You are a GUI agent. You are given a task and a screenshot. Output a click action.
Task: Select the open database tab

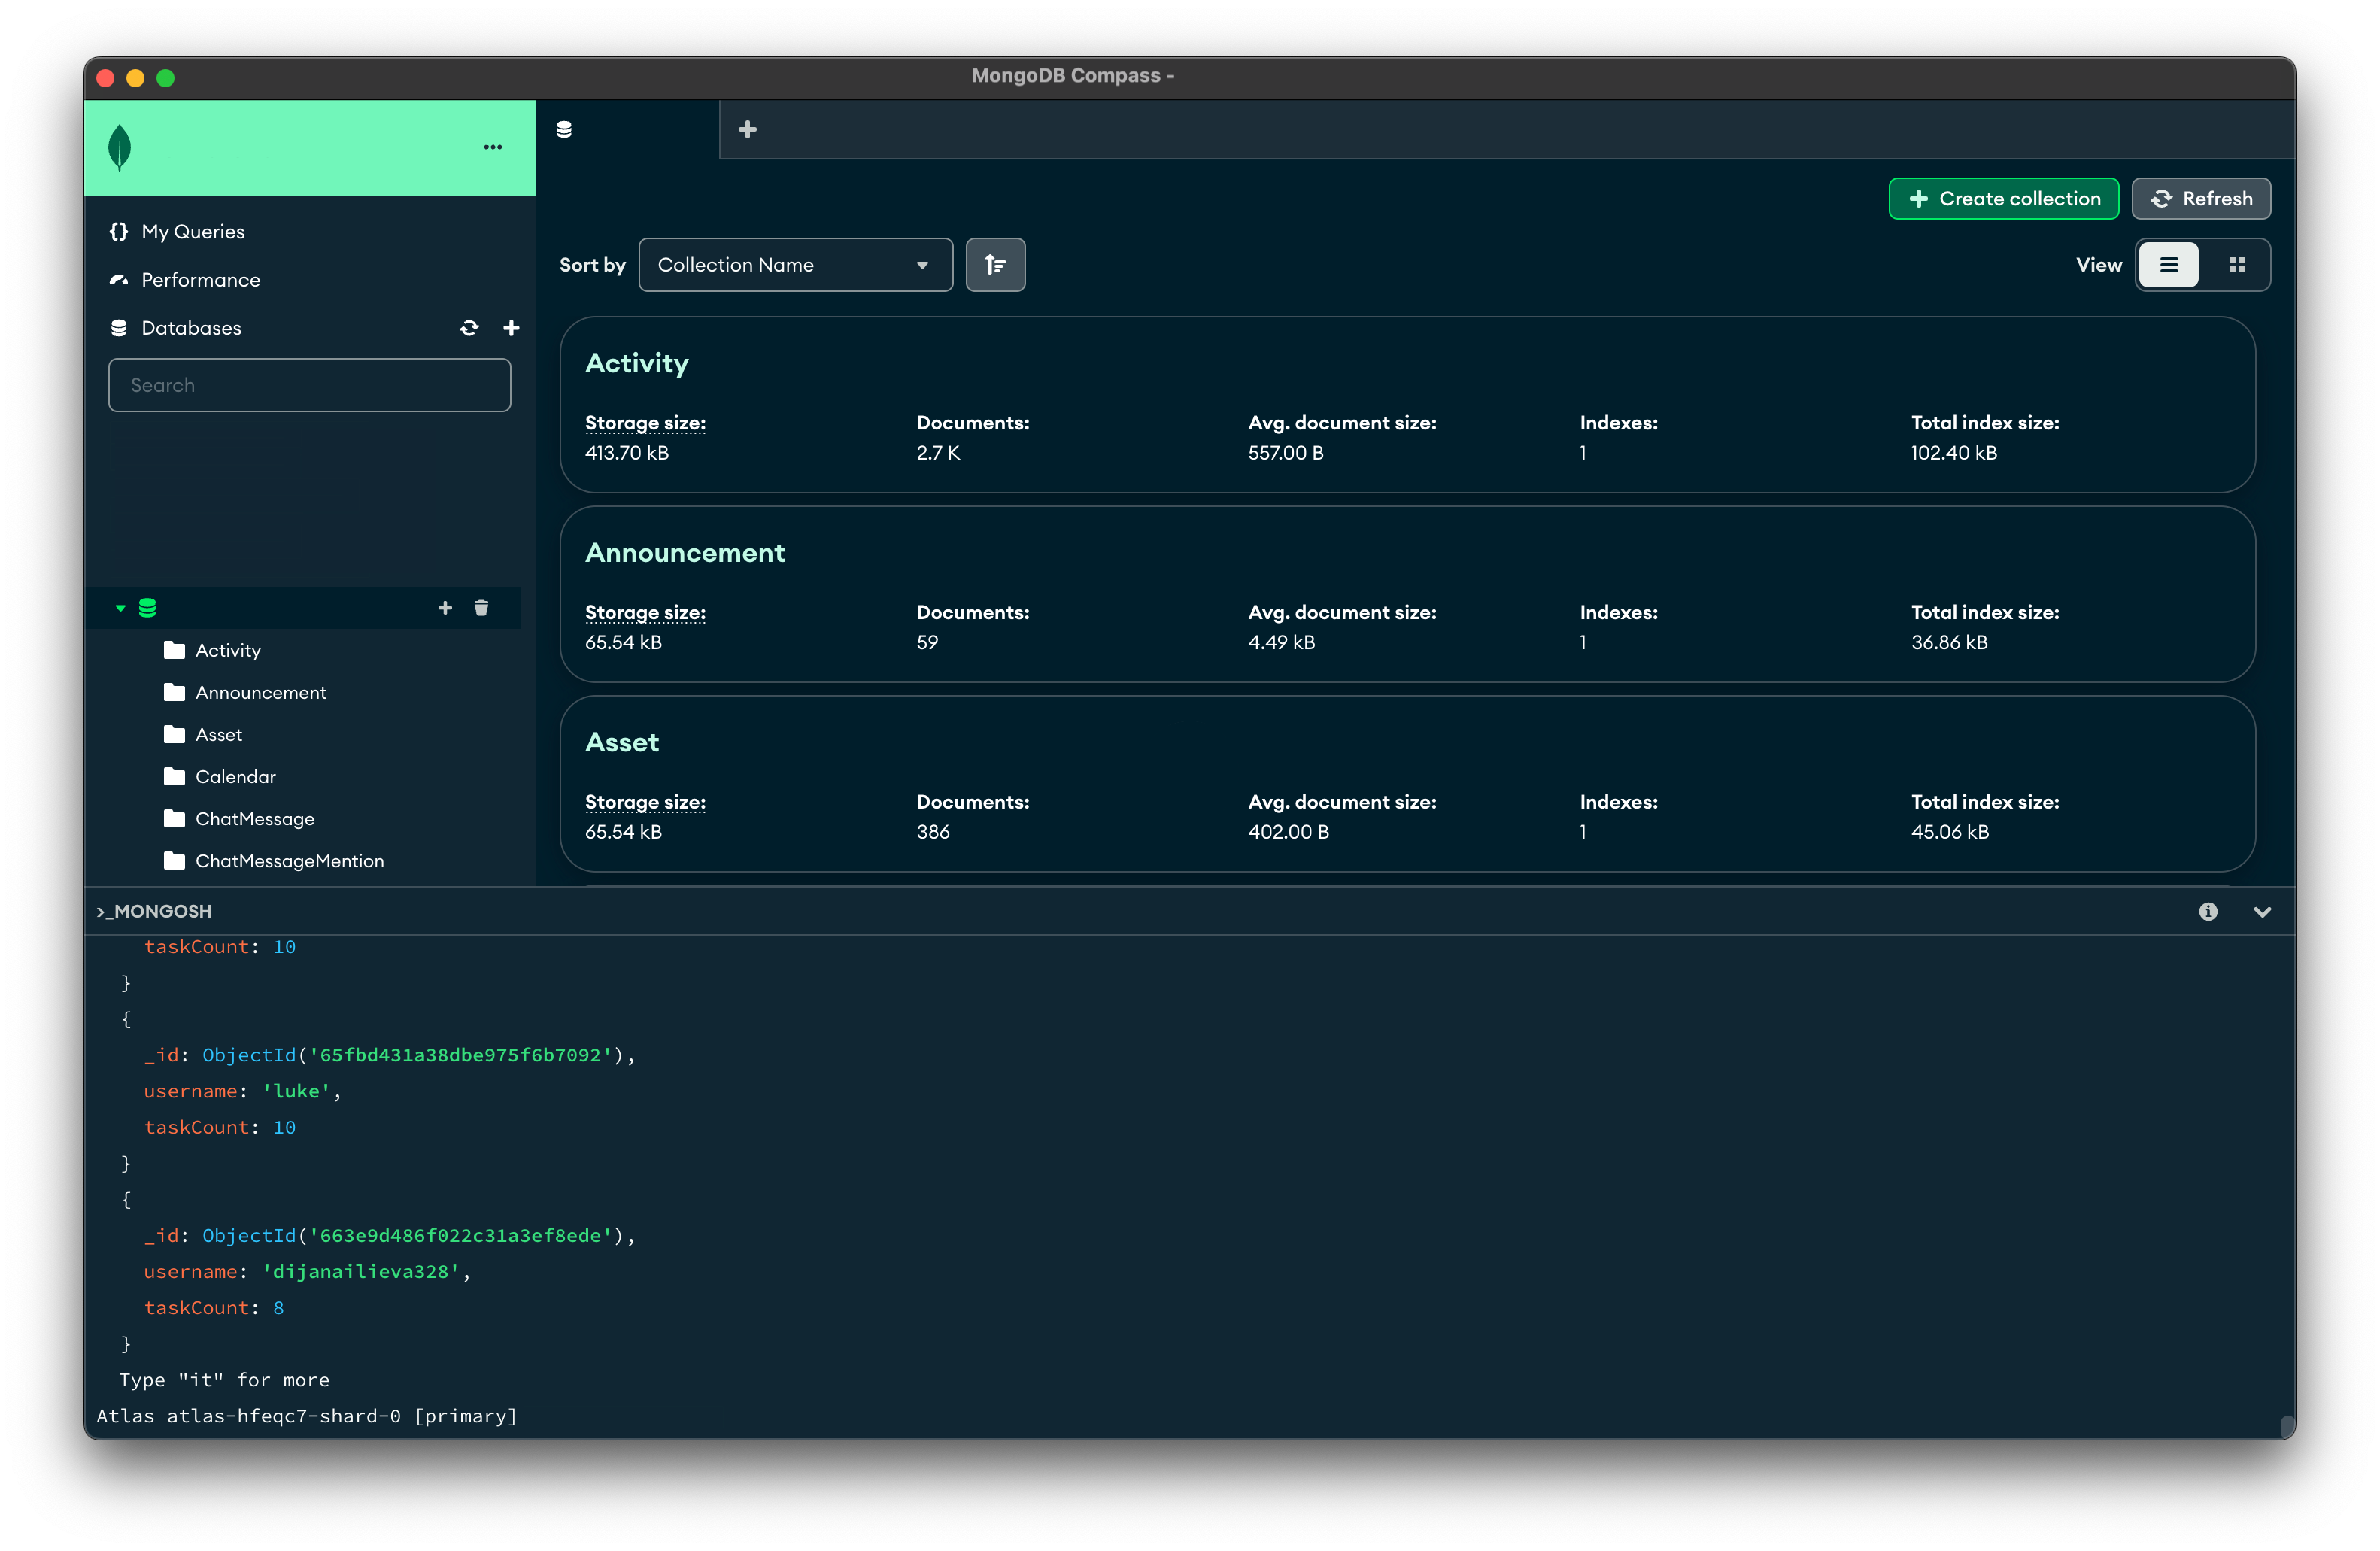[628, 129]
